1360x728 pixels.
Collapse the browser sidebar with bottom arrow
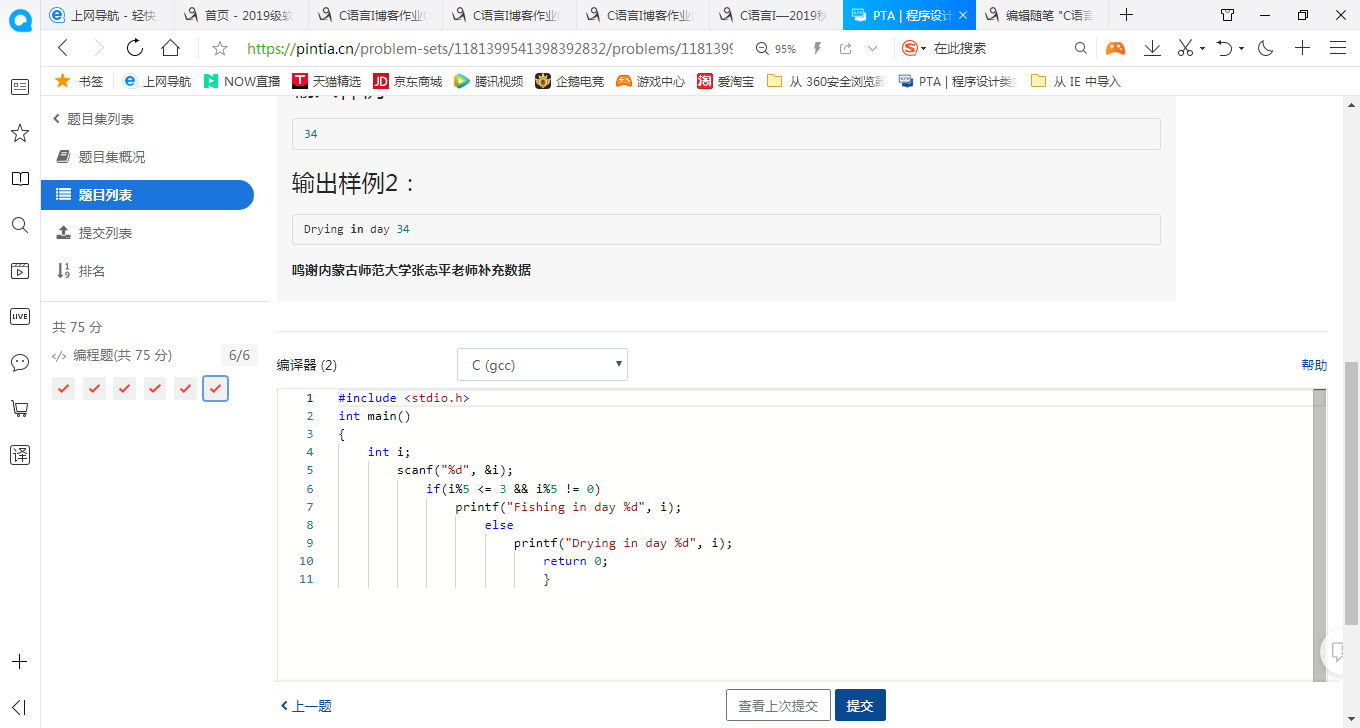[x=19, y=707]
